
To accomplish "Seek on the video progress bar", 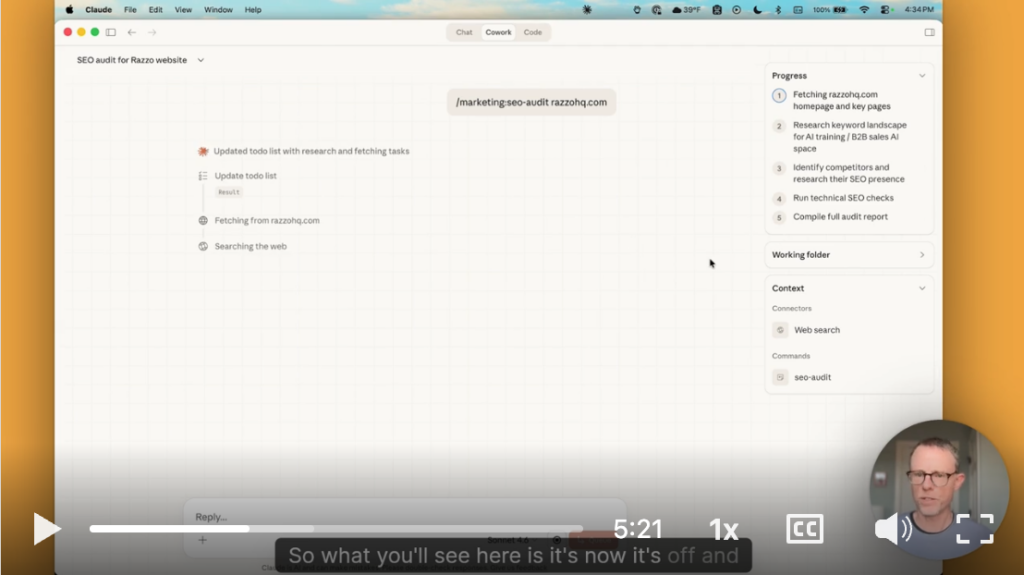I will pos(336,529).
